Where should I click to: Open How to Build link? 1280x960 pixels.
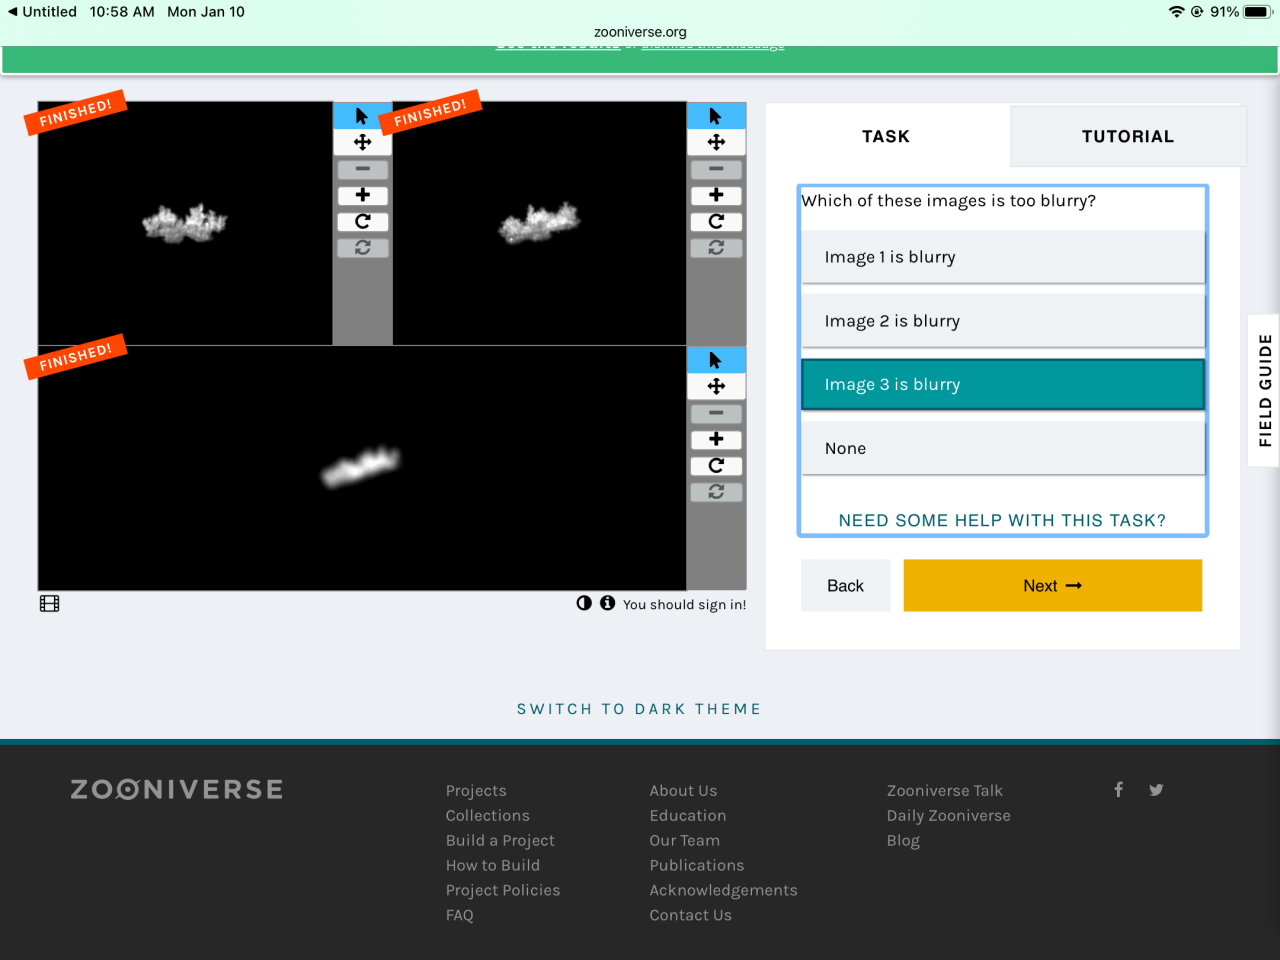[493, 865]
